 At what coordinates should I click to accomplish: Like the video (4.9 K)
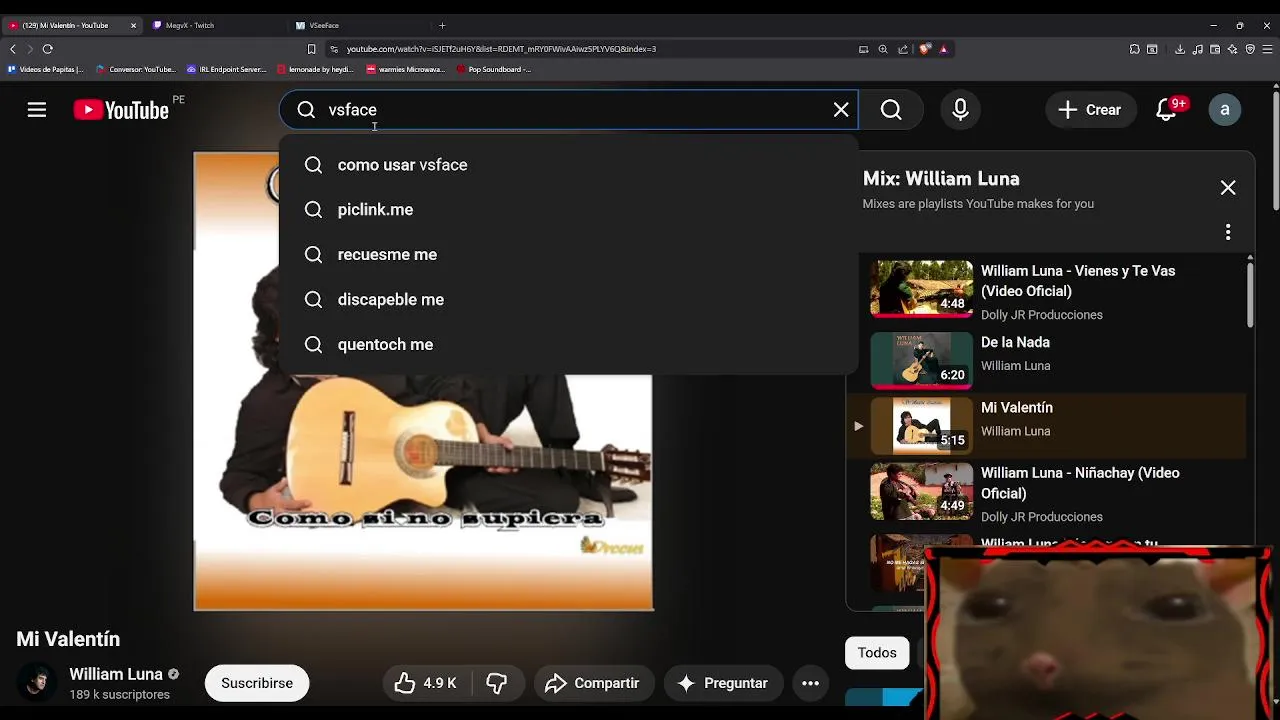point(427,683)
